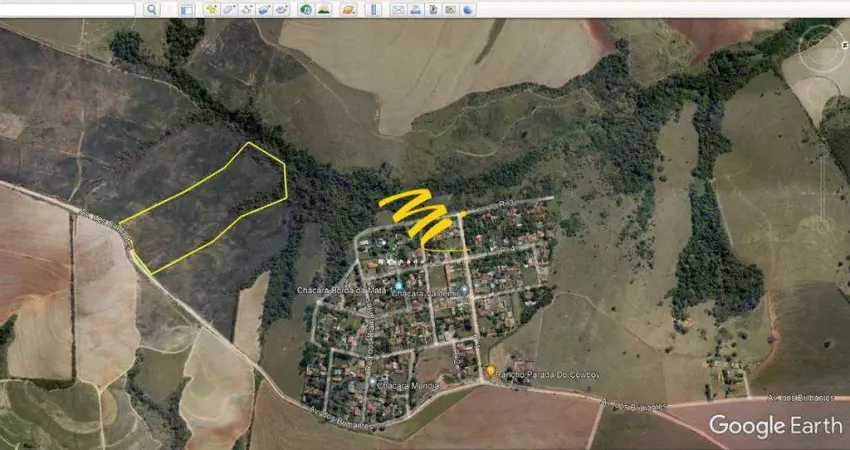Click the Rancho Parada Do Cowboy orange marker
This screenshot has width=850, height=450.
(x=490, y=371)
